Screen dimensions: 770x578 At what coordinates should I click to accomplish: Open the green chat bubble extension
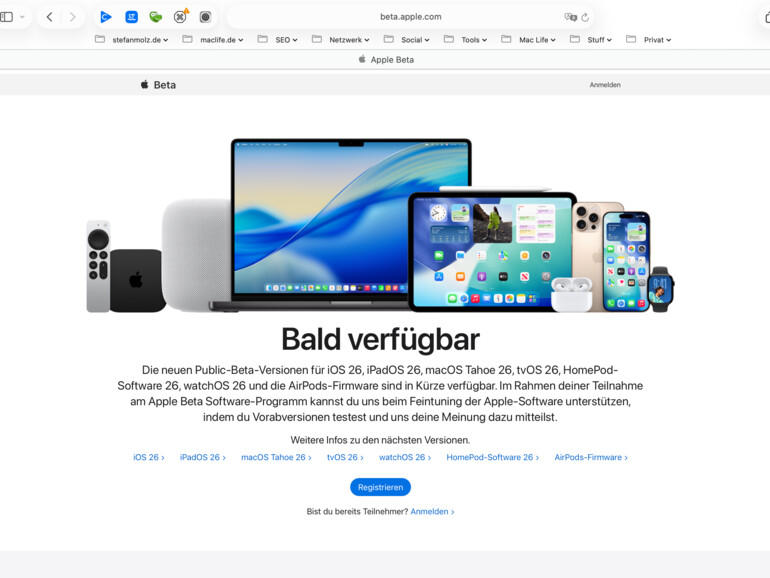(156, 17)
